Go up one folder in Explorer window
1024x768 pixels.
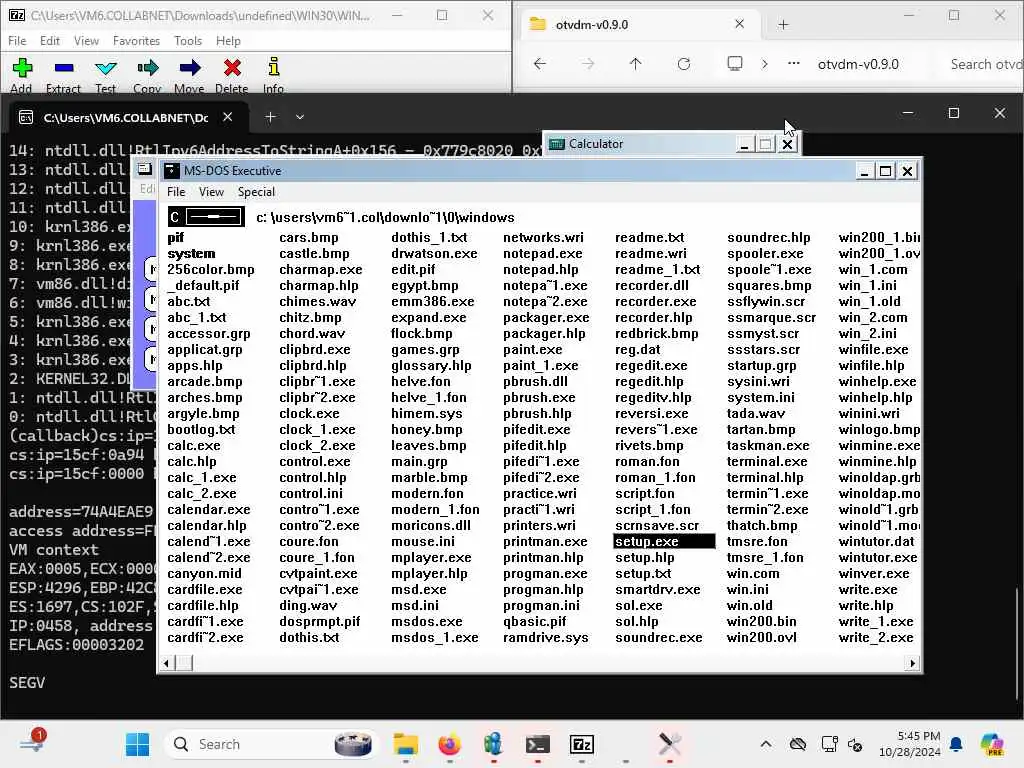coord(635,64)
